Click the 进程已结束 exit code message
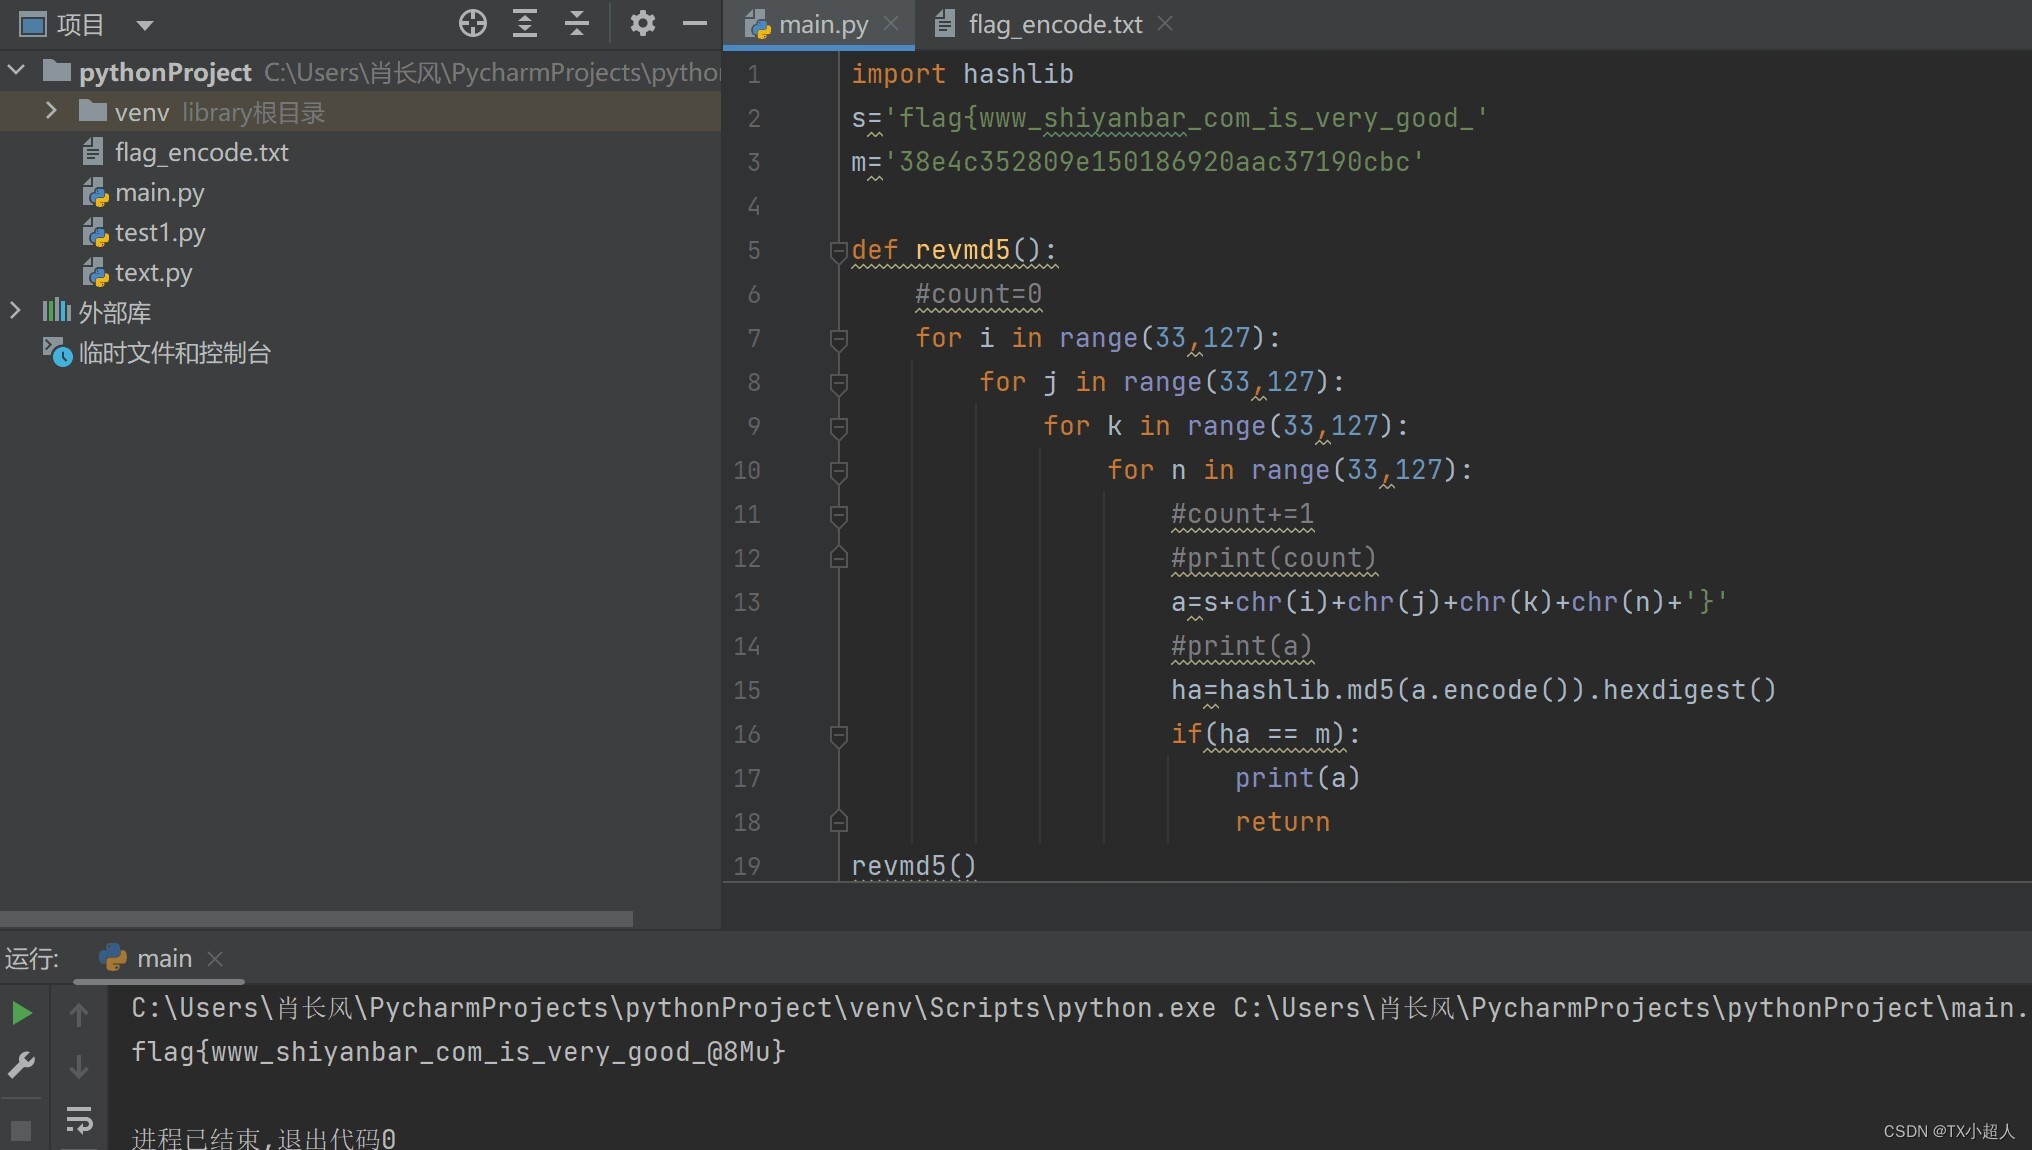Image resolution: width=2032 pixels, height=1150 pixels. coord(263,1138)
